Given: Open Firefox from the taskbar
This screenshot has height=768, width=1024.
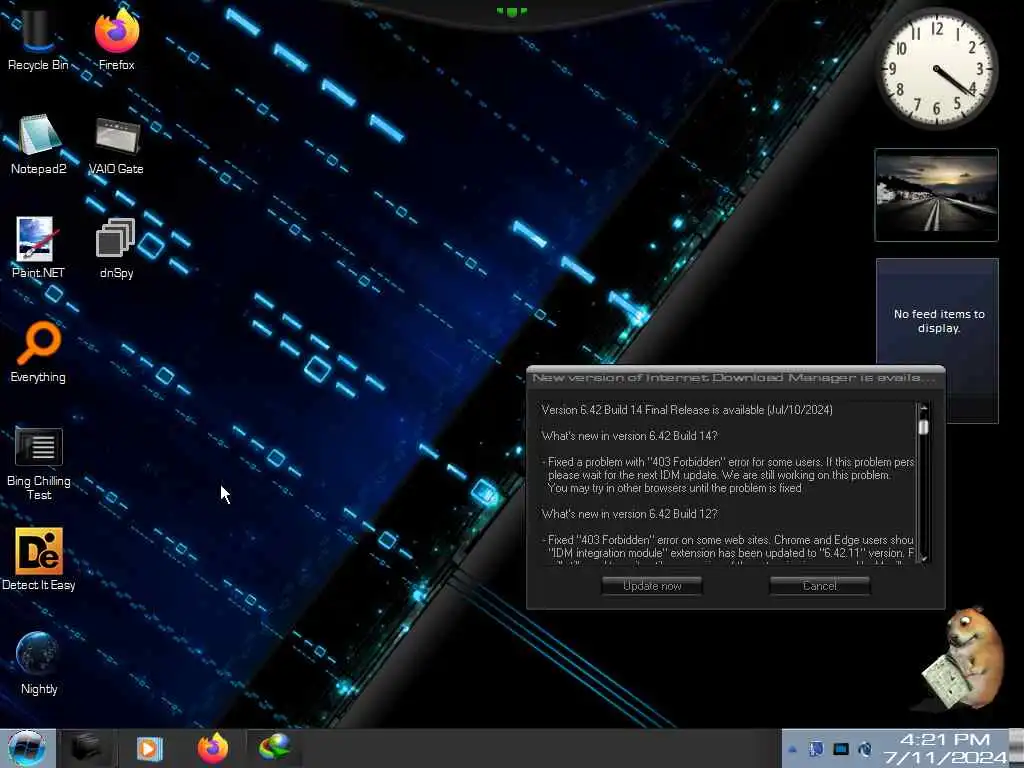Looking at the screenshot, I should coord(213,748).
